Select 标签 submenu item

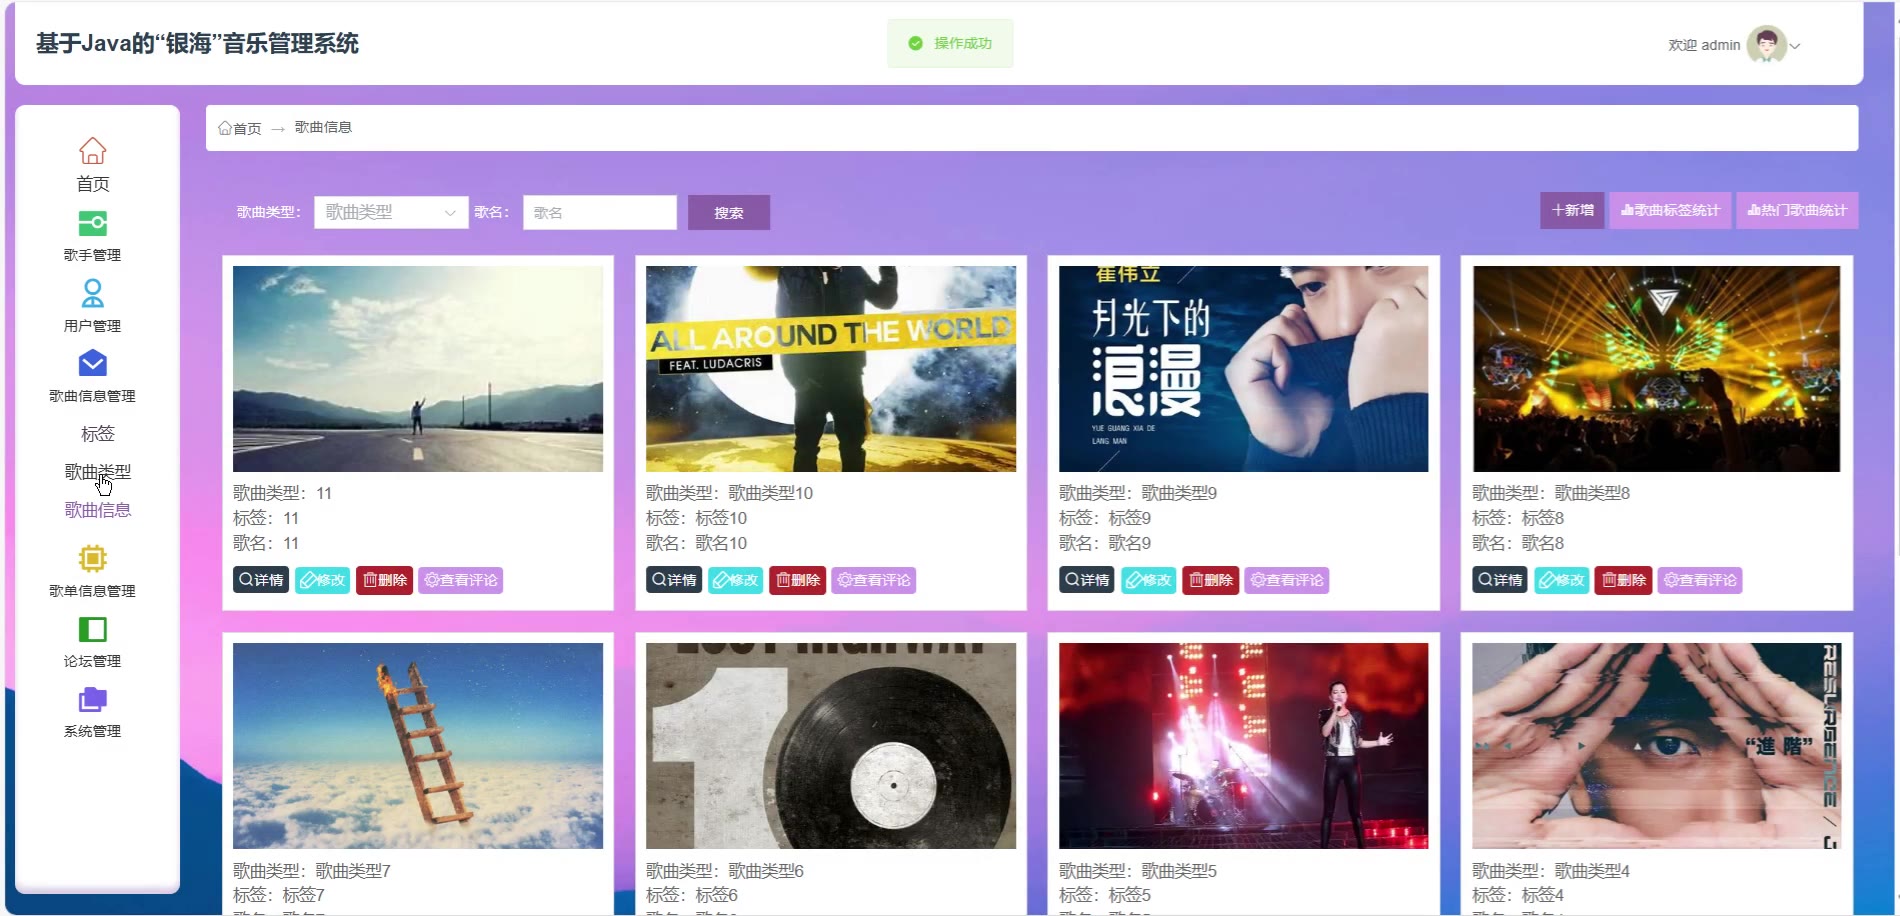pyautogui.click(x=98, y=434)
